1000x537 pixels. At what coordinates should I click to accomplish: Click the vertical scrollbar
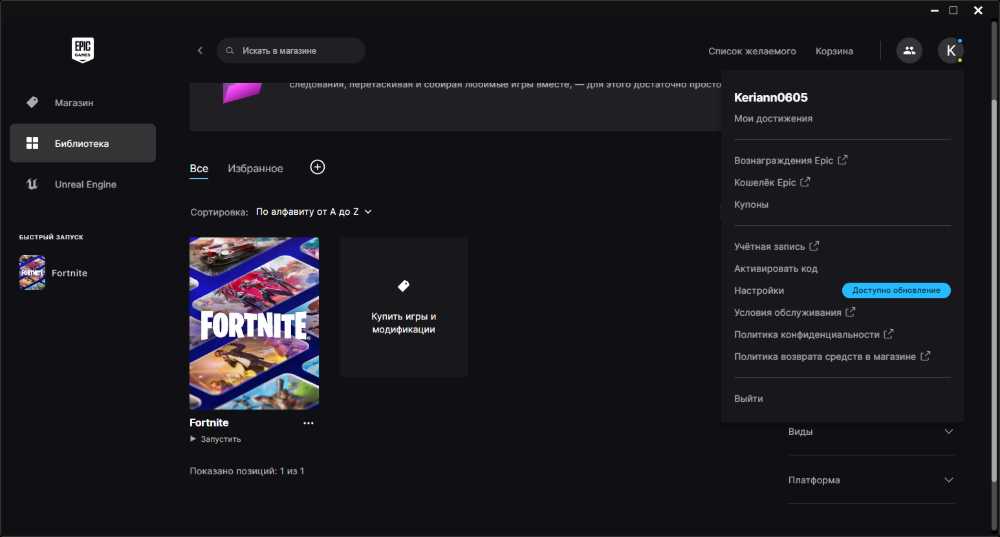993,290
